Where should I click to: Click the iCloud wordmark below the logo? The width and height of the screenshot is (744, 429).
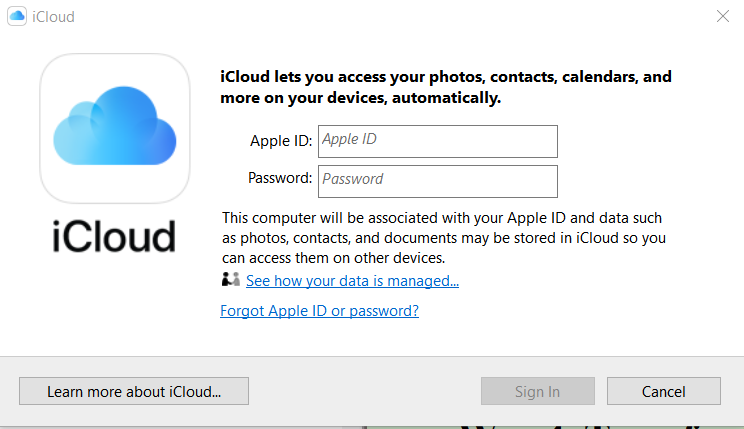coord(114,236)
